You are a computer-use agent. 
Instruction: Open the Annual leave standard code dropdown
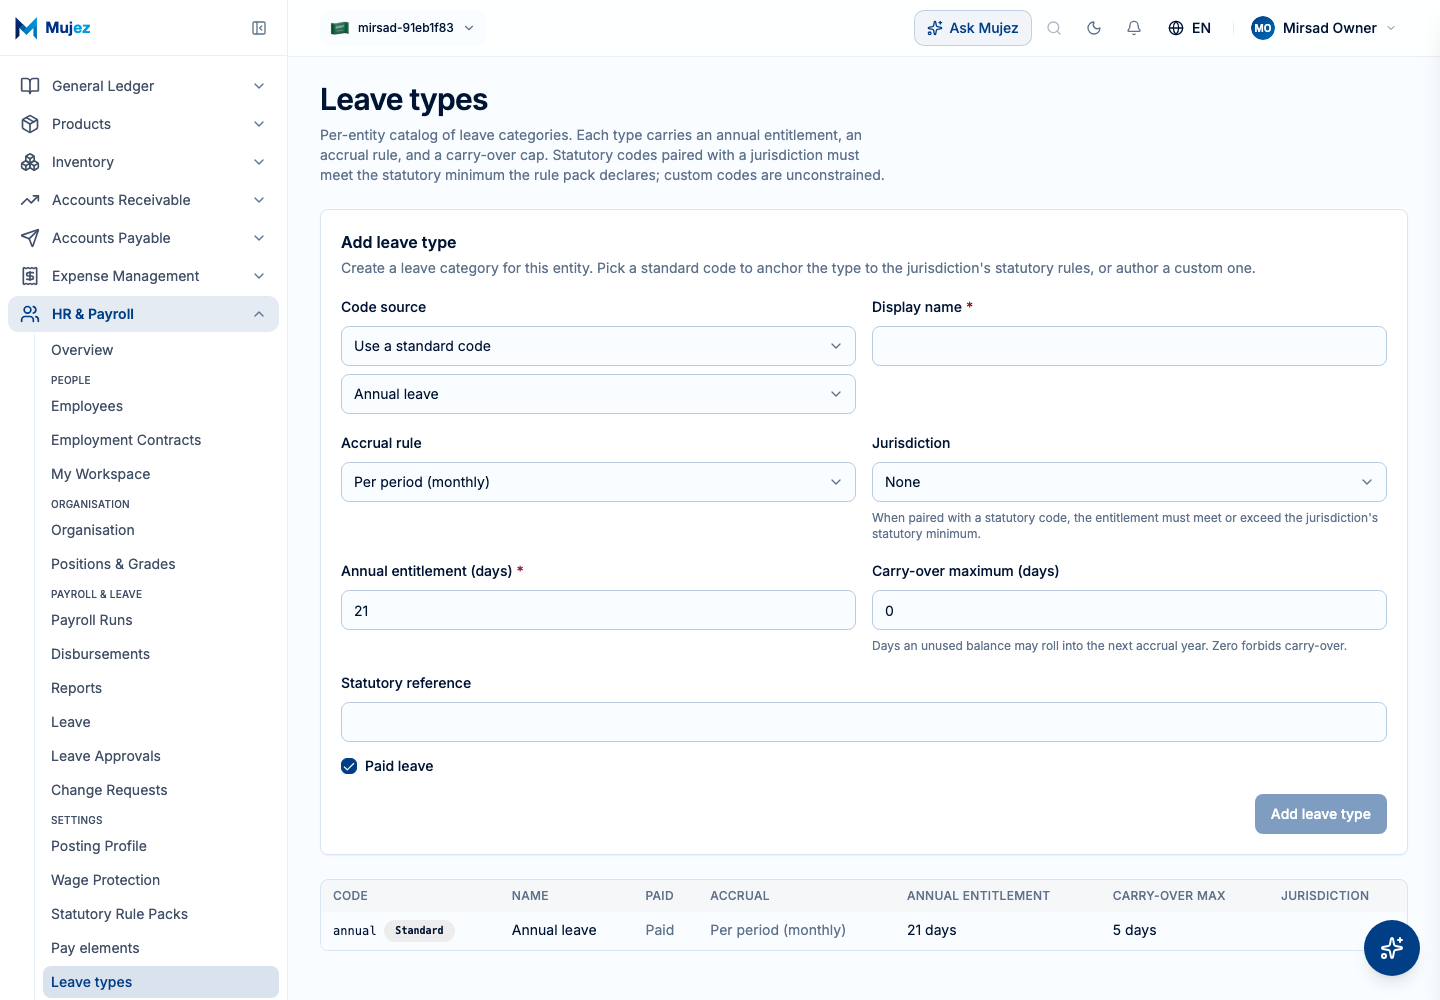pos(598,394)
